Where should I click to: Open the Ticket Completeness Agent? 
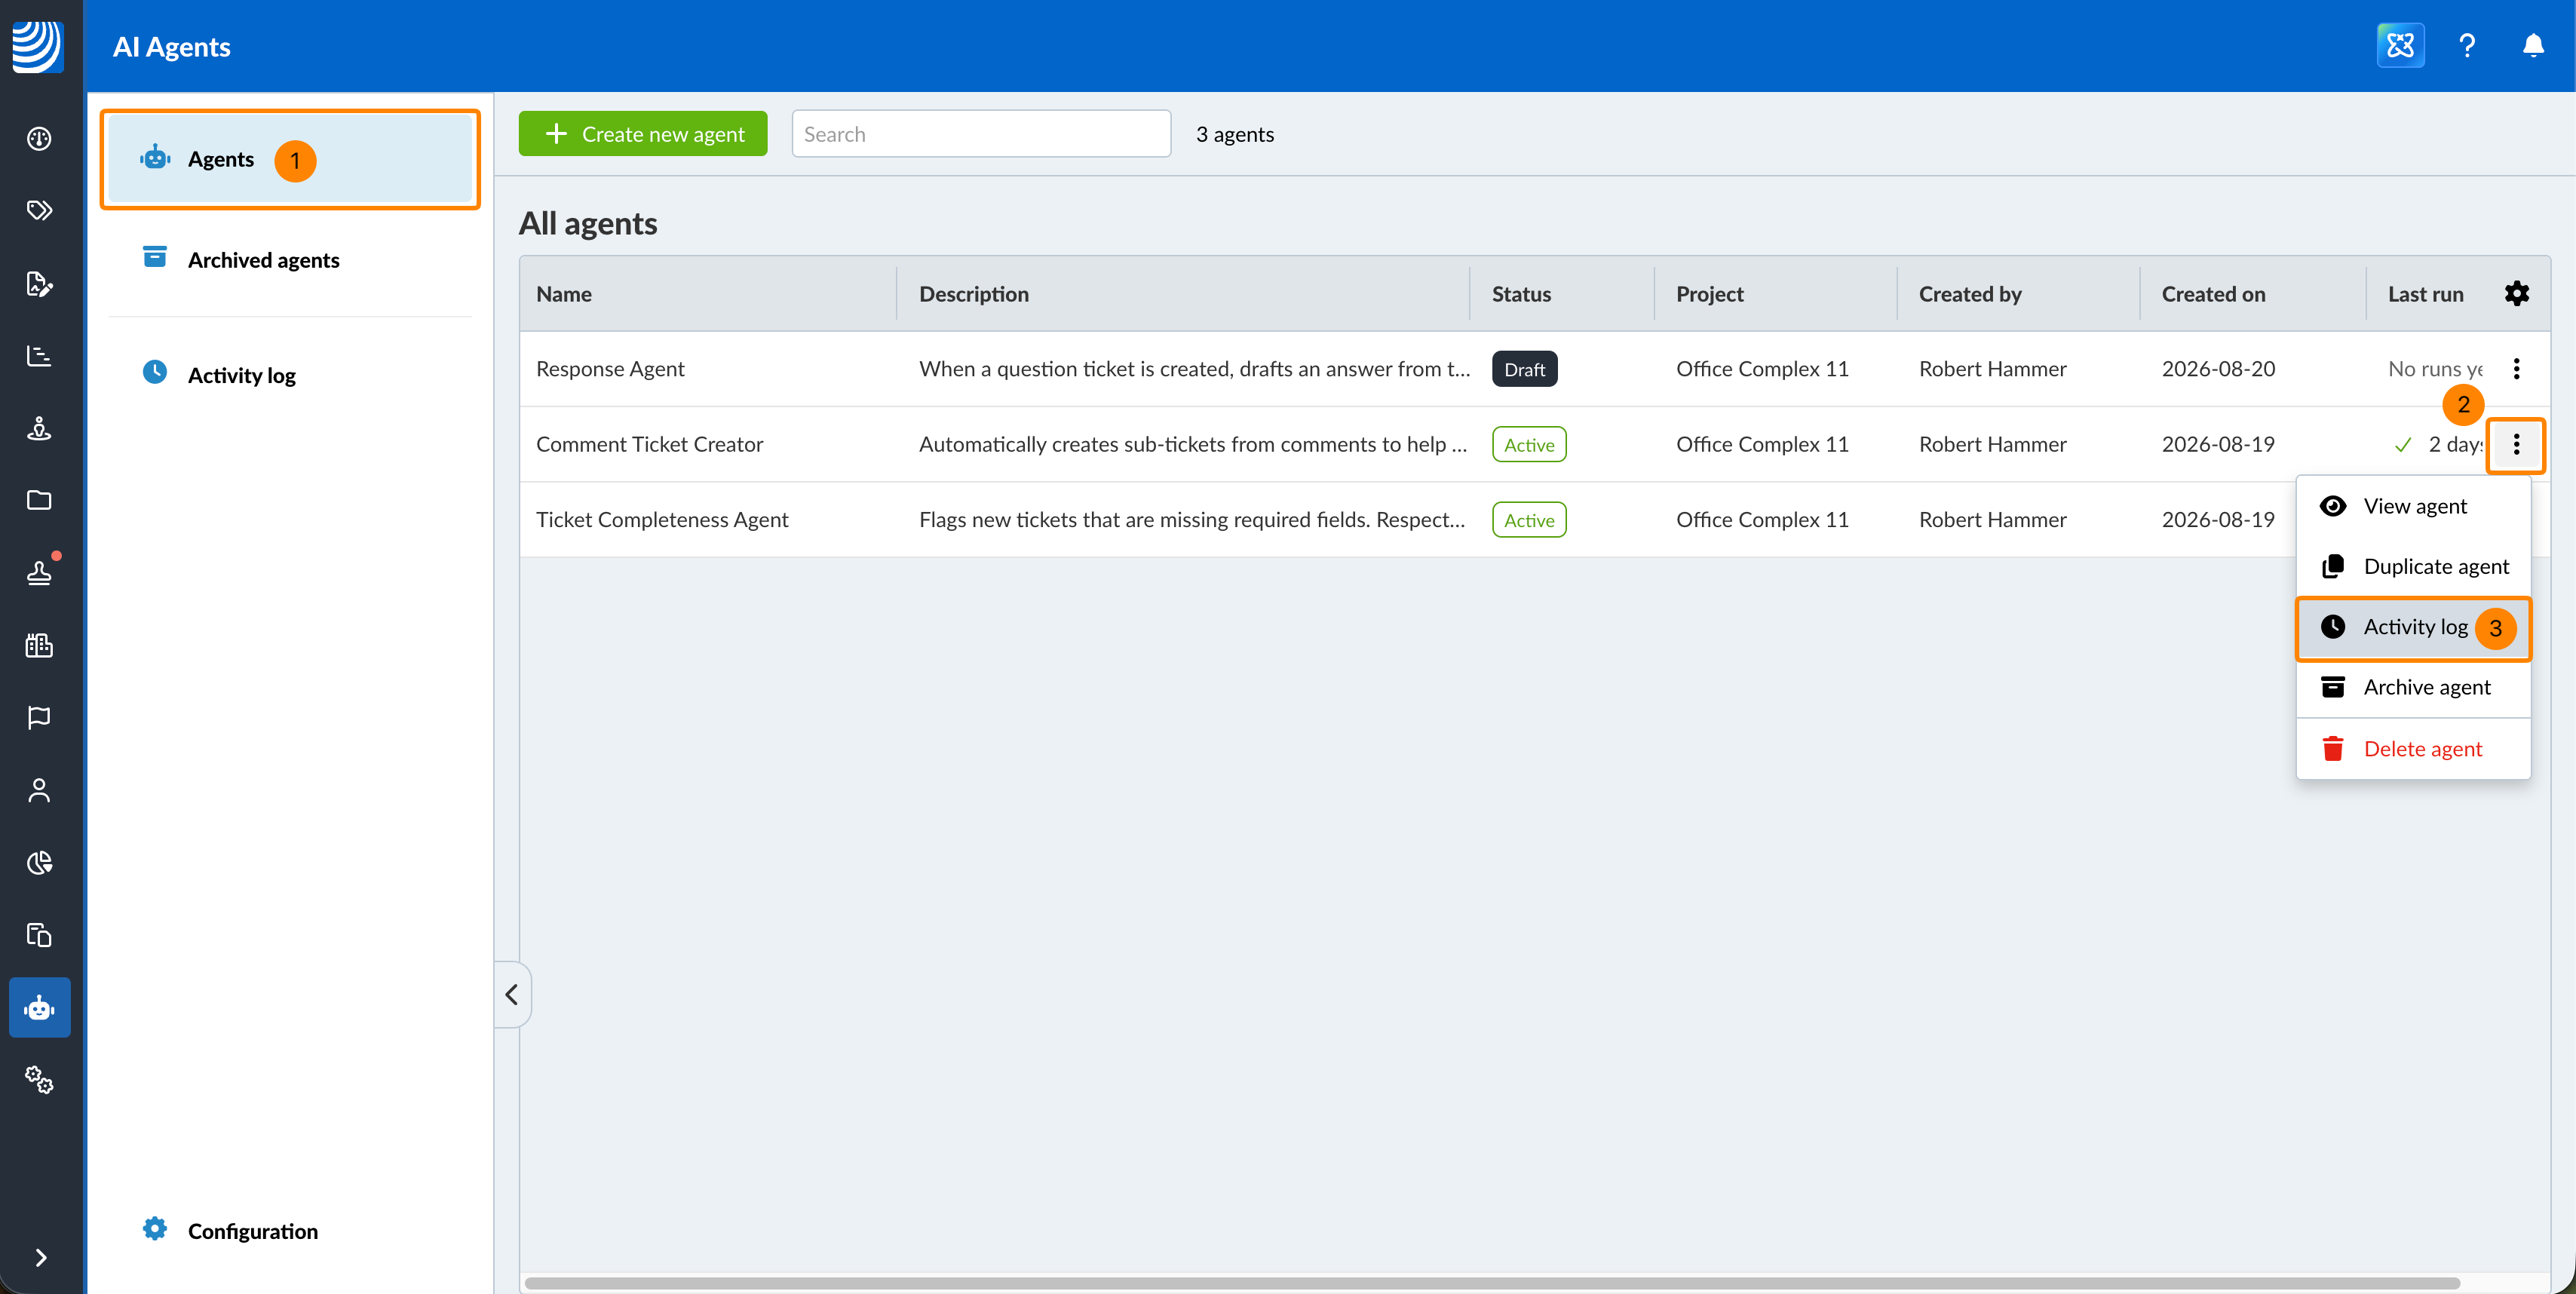tap(662, 520)
